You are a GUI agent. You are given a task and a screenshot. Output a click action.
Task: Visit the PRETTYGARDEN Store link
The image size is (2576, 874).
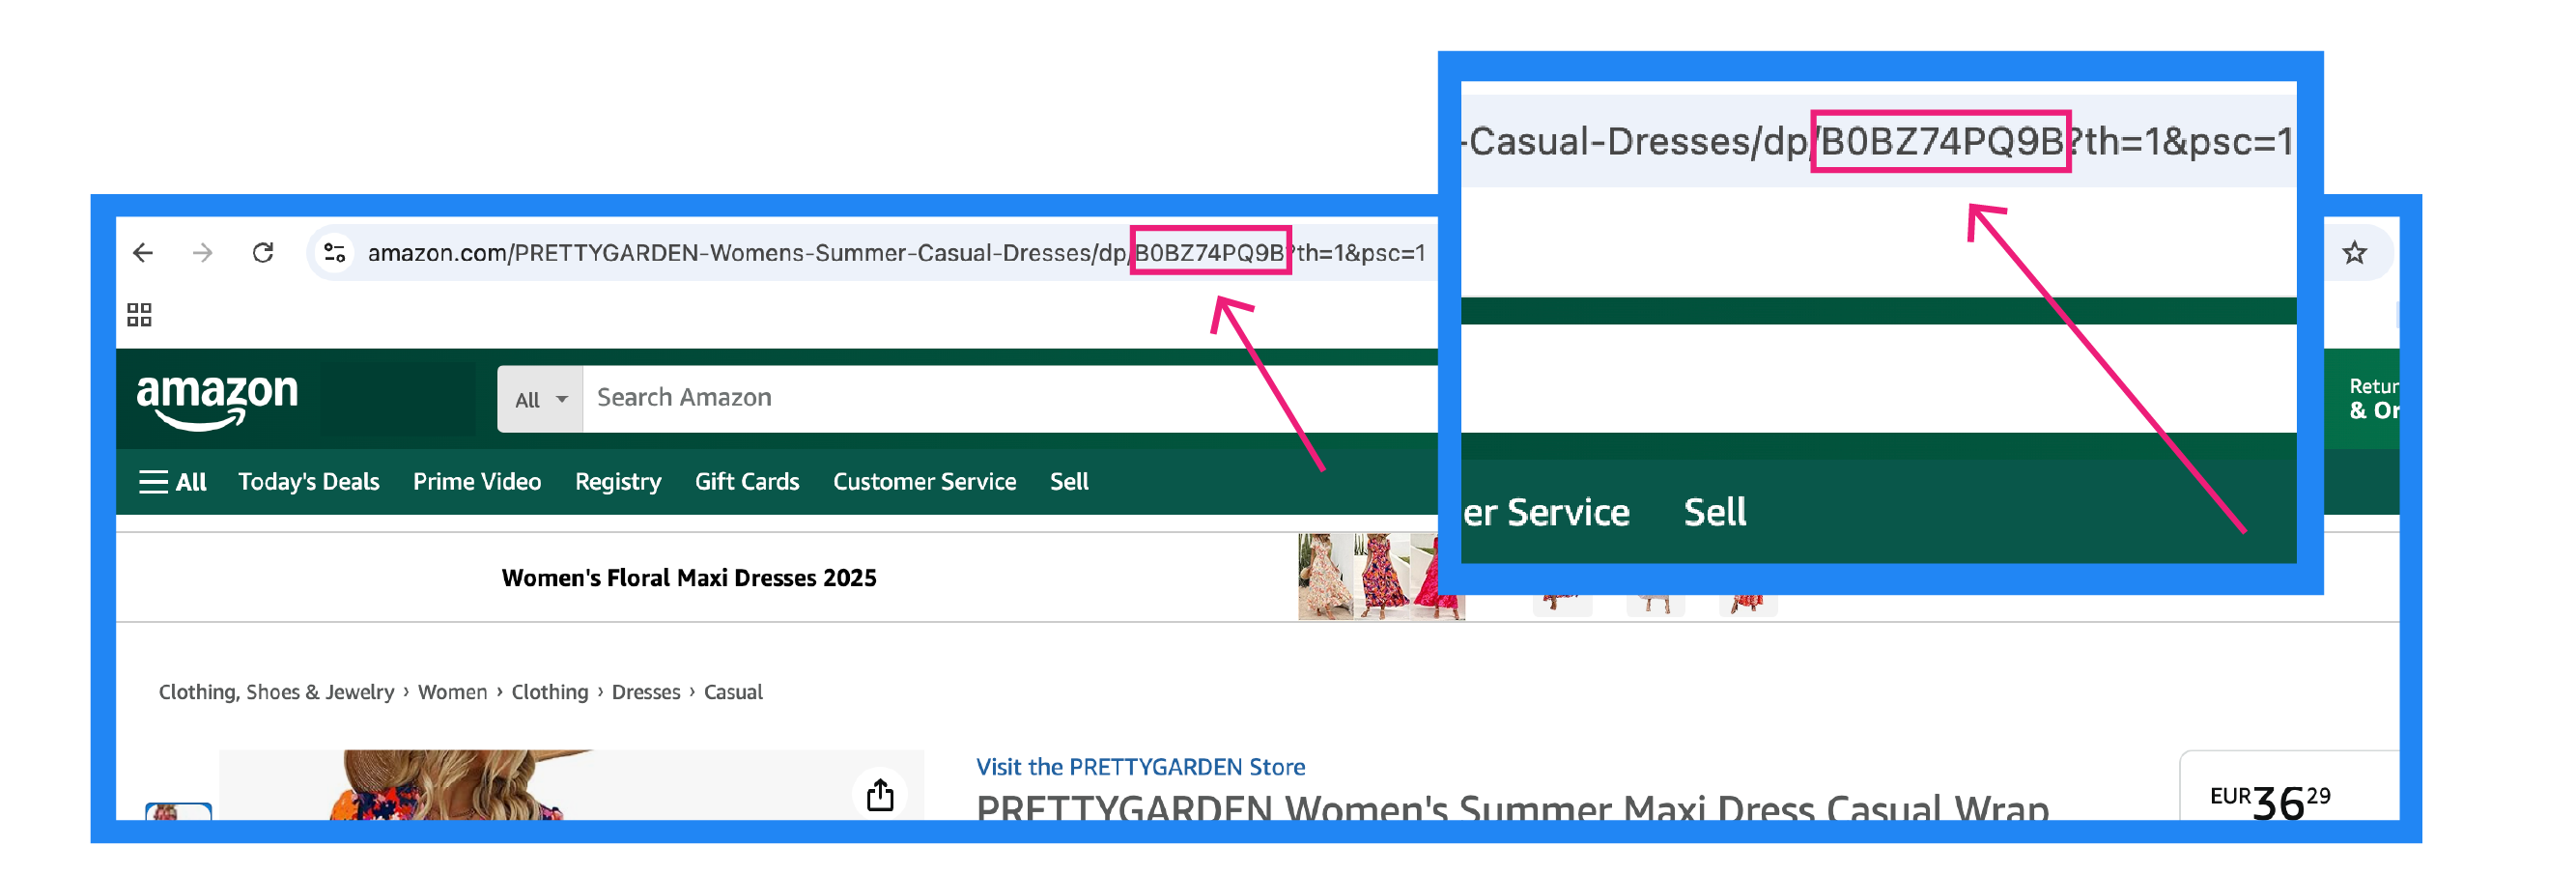click(1140, 767)
